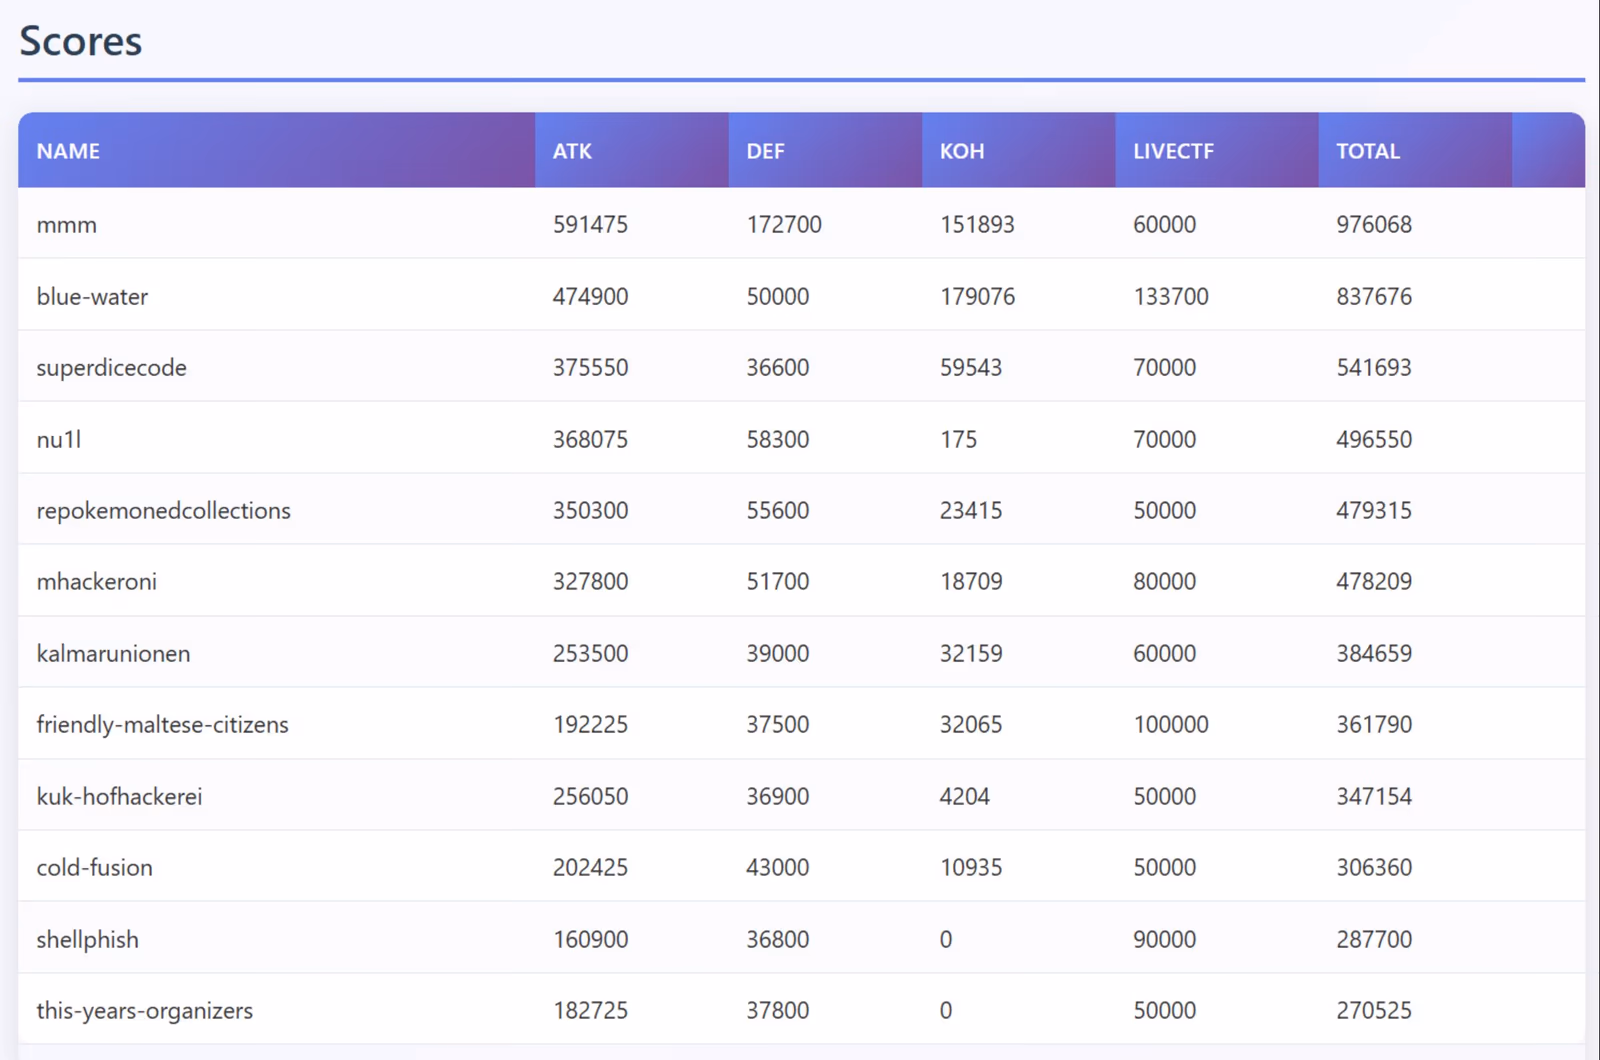Click the Scores page heading
This screenshot has width=1600, height=1060.
tap(81, 41)
